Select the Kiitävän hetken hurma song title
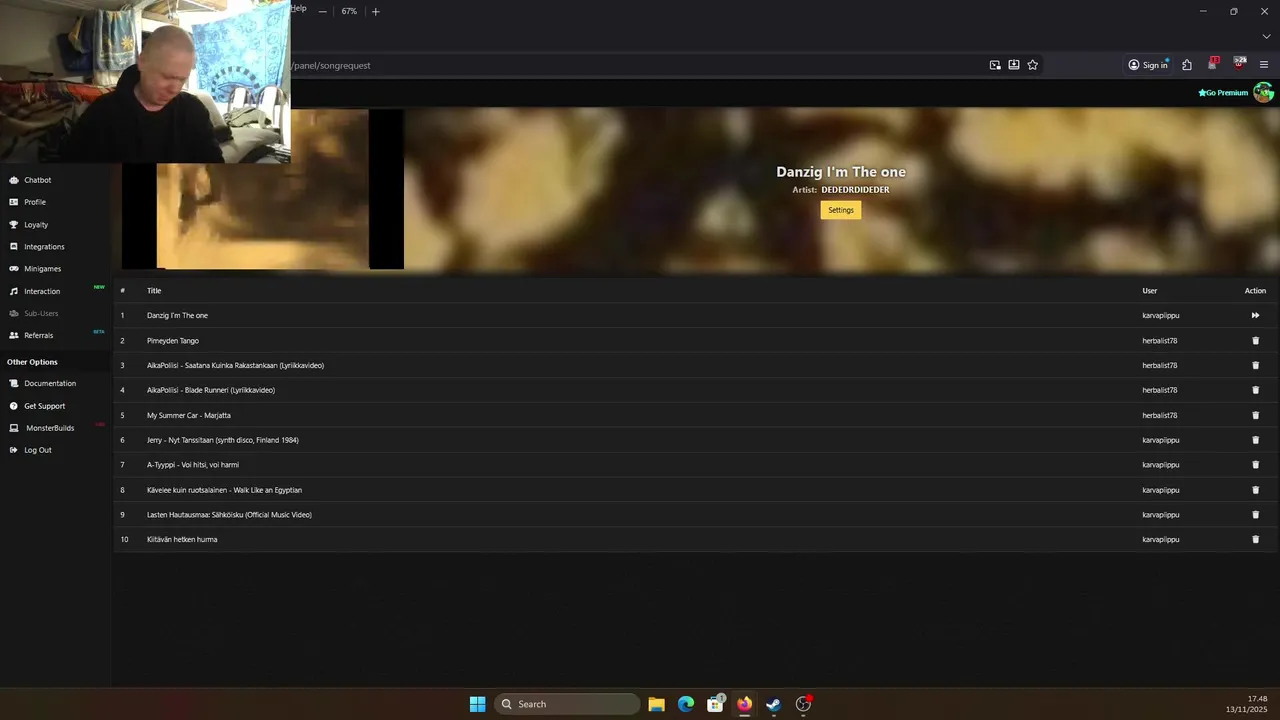1280x720 pixels. [x=182, y=539]
